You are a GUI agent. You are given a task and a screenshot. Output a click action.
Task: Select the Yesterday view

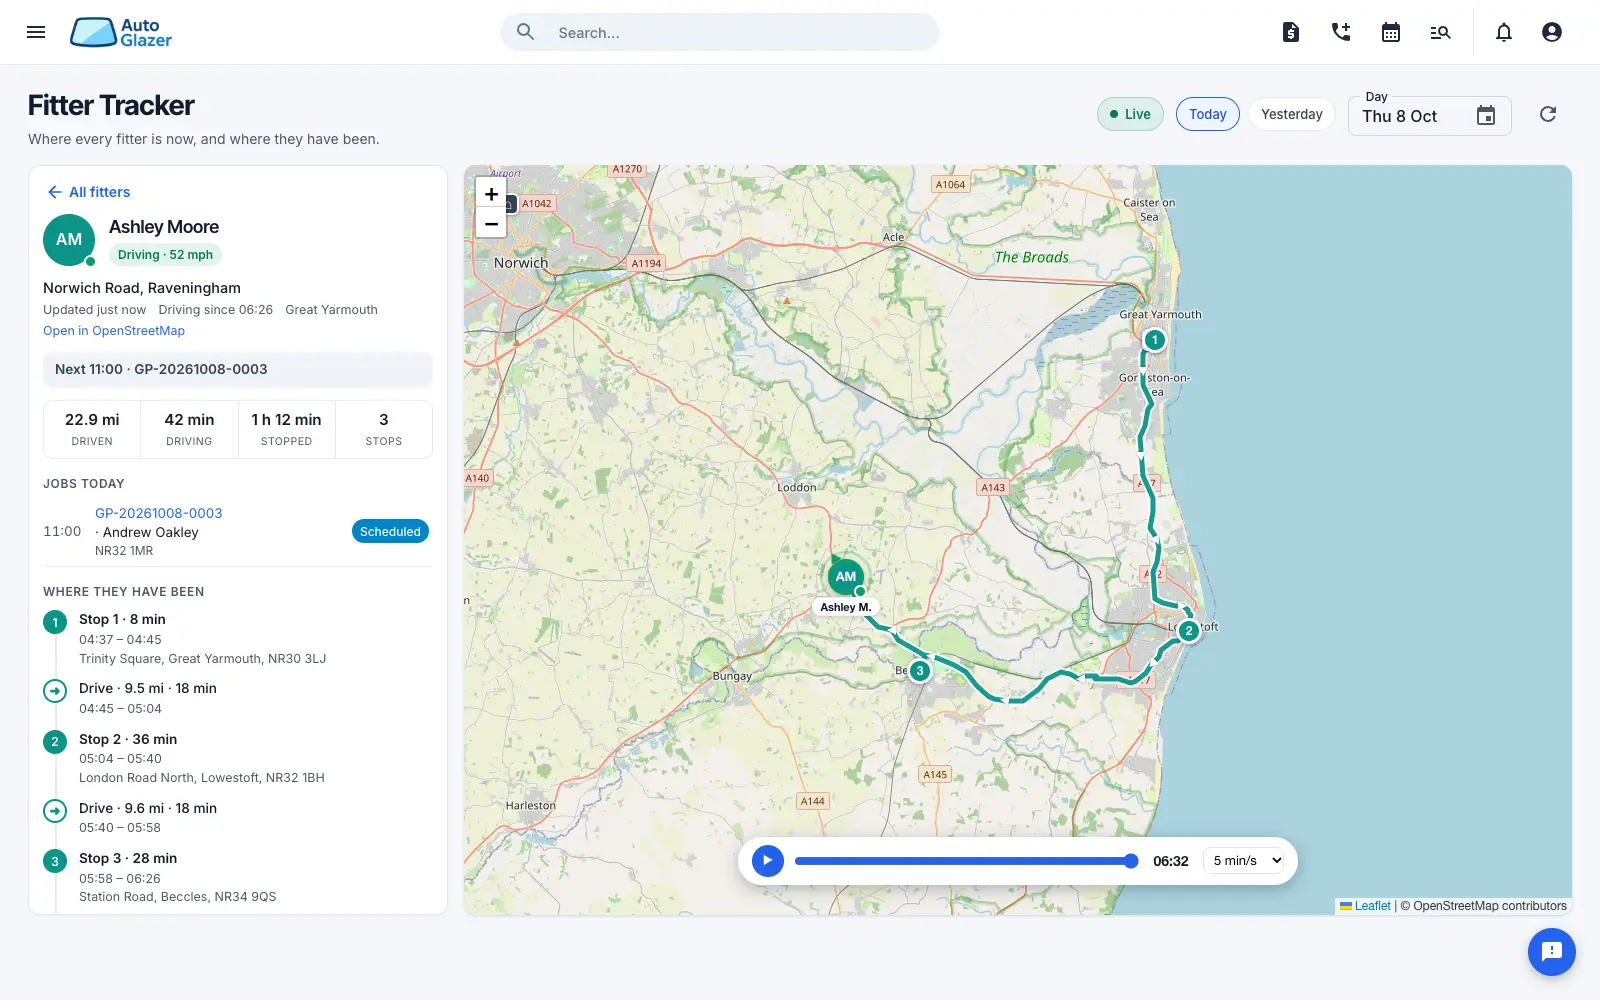(x=1292, y=114)
